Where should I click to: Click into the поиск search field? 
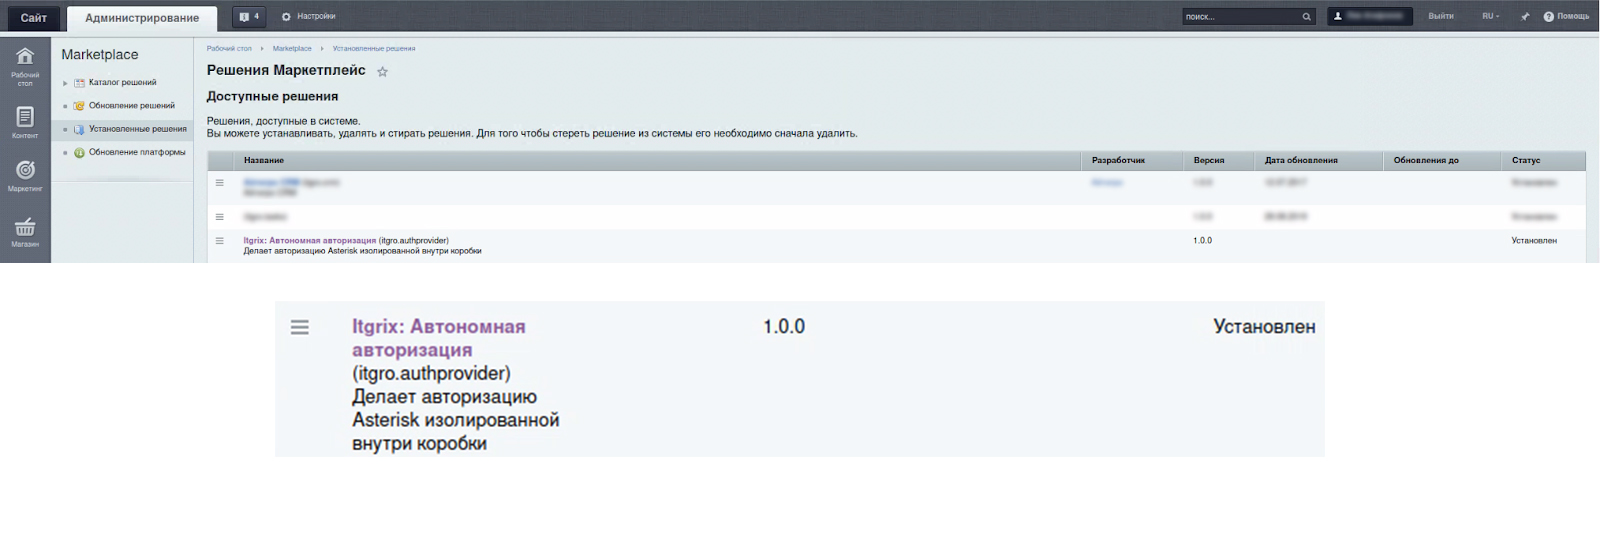1240,17
